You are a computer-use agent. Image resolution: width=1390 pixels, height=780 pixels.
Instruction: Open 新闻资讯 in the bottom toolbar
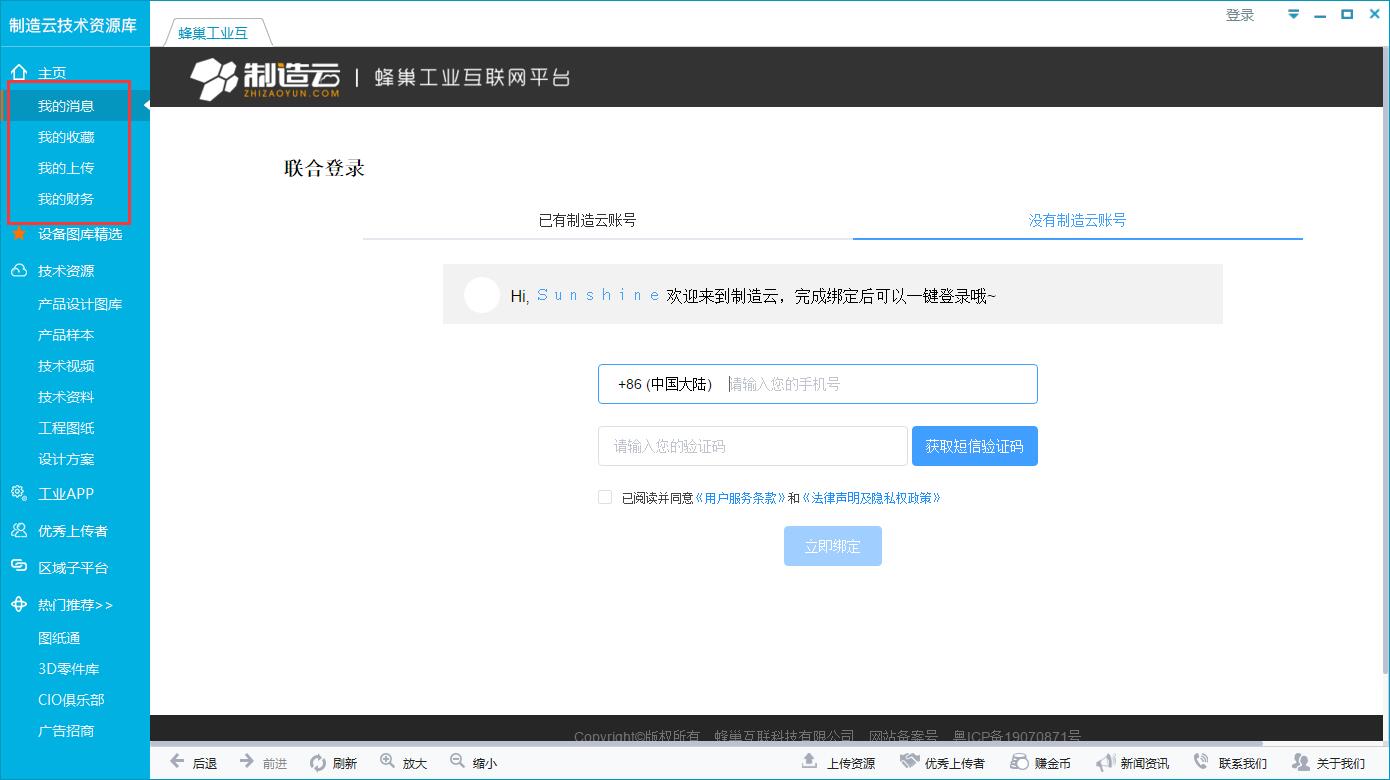[1132, 763]
